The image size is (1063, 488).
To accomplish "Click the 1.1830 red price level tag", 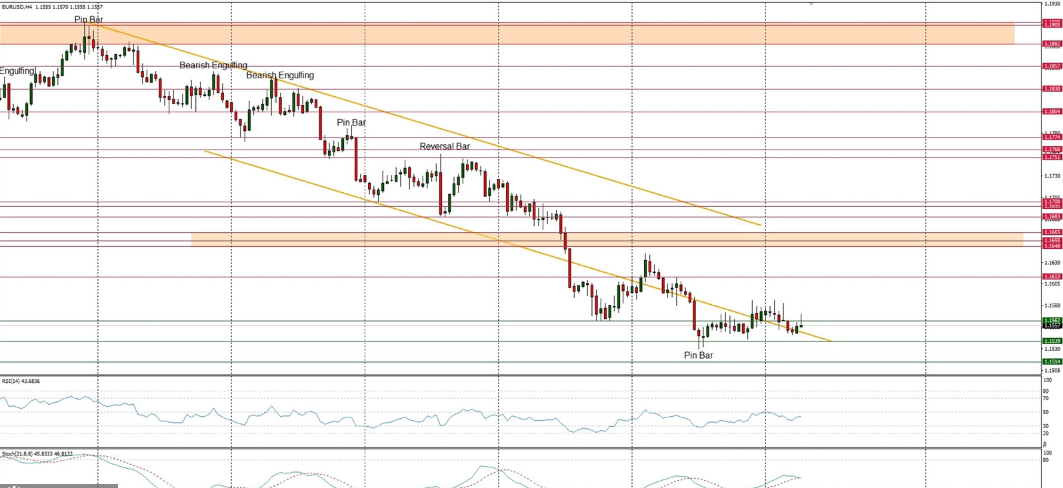I will point(1051,89).
